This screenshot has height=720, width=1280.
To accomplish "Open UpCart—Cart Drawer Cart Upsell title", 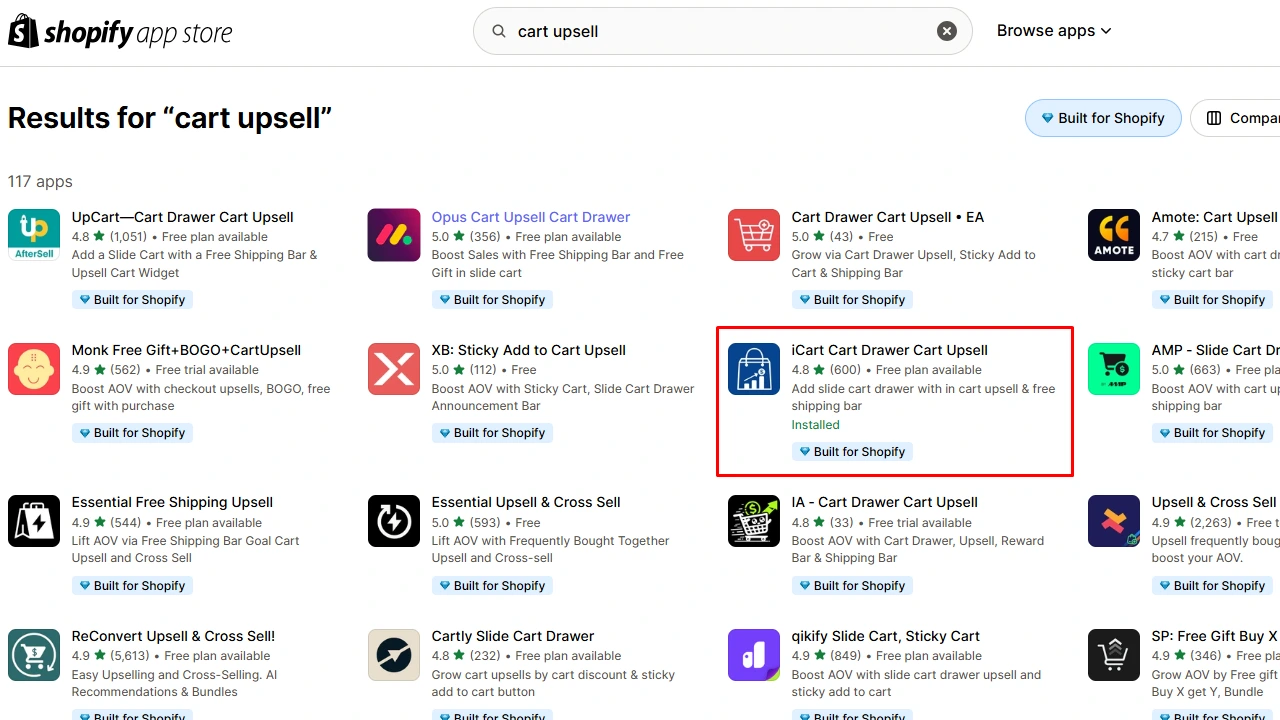I will coord(183,217).
